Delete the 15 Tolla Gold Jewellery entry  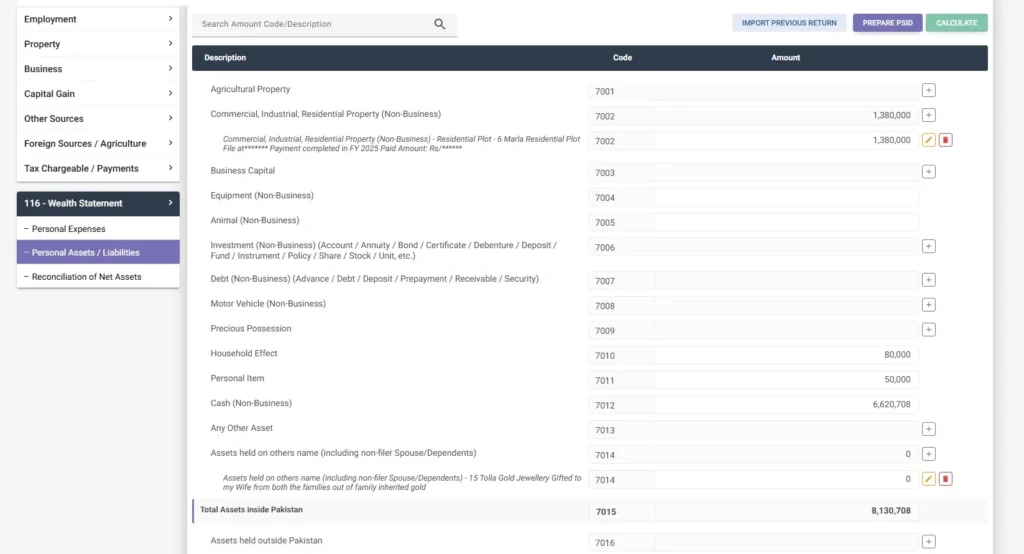(945, 479)
